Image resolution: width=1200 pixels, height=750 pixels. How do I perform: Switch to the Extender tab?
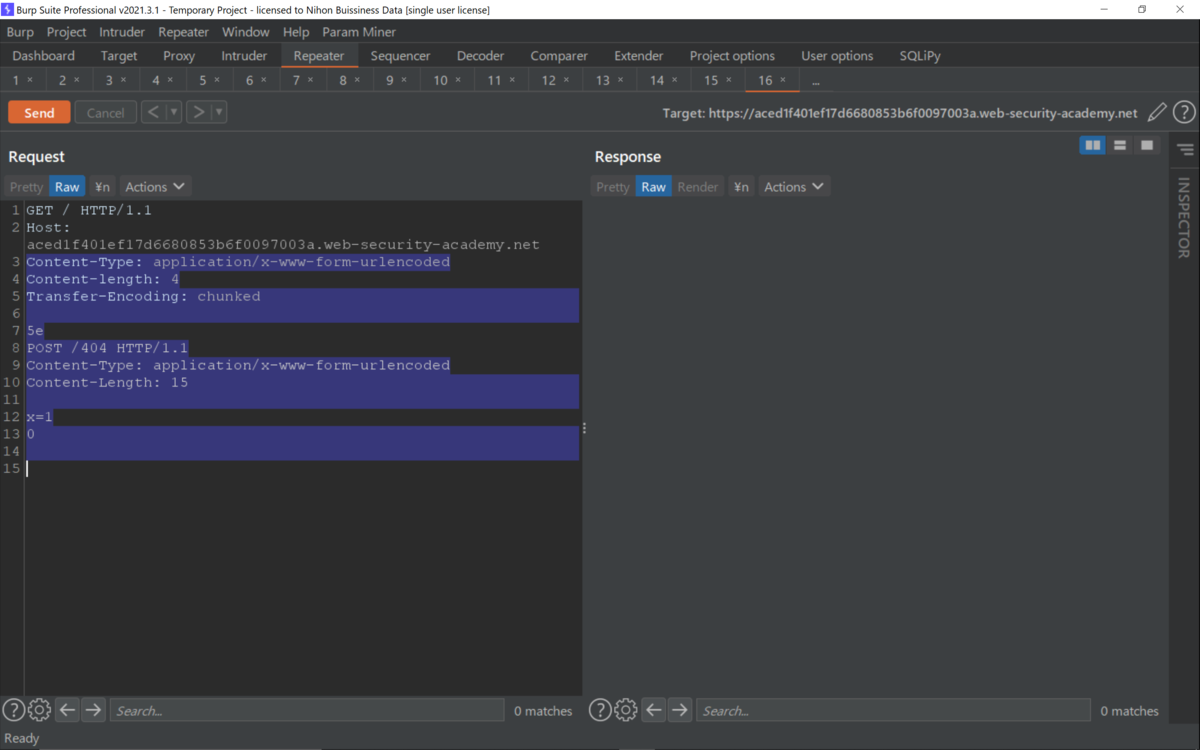click(639, 56)
